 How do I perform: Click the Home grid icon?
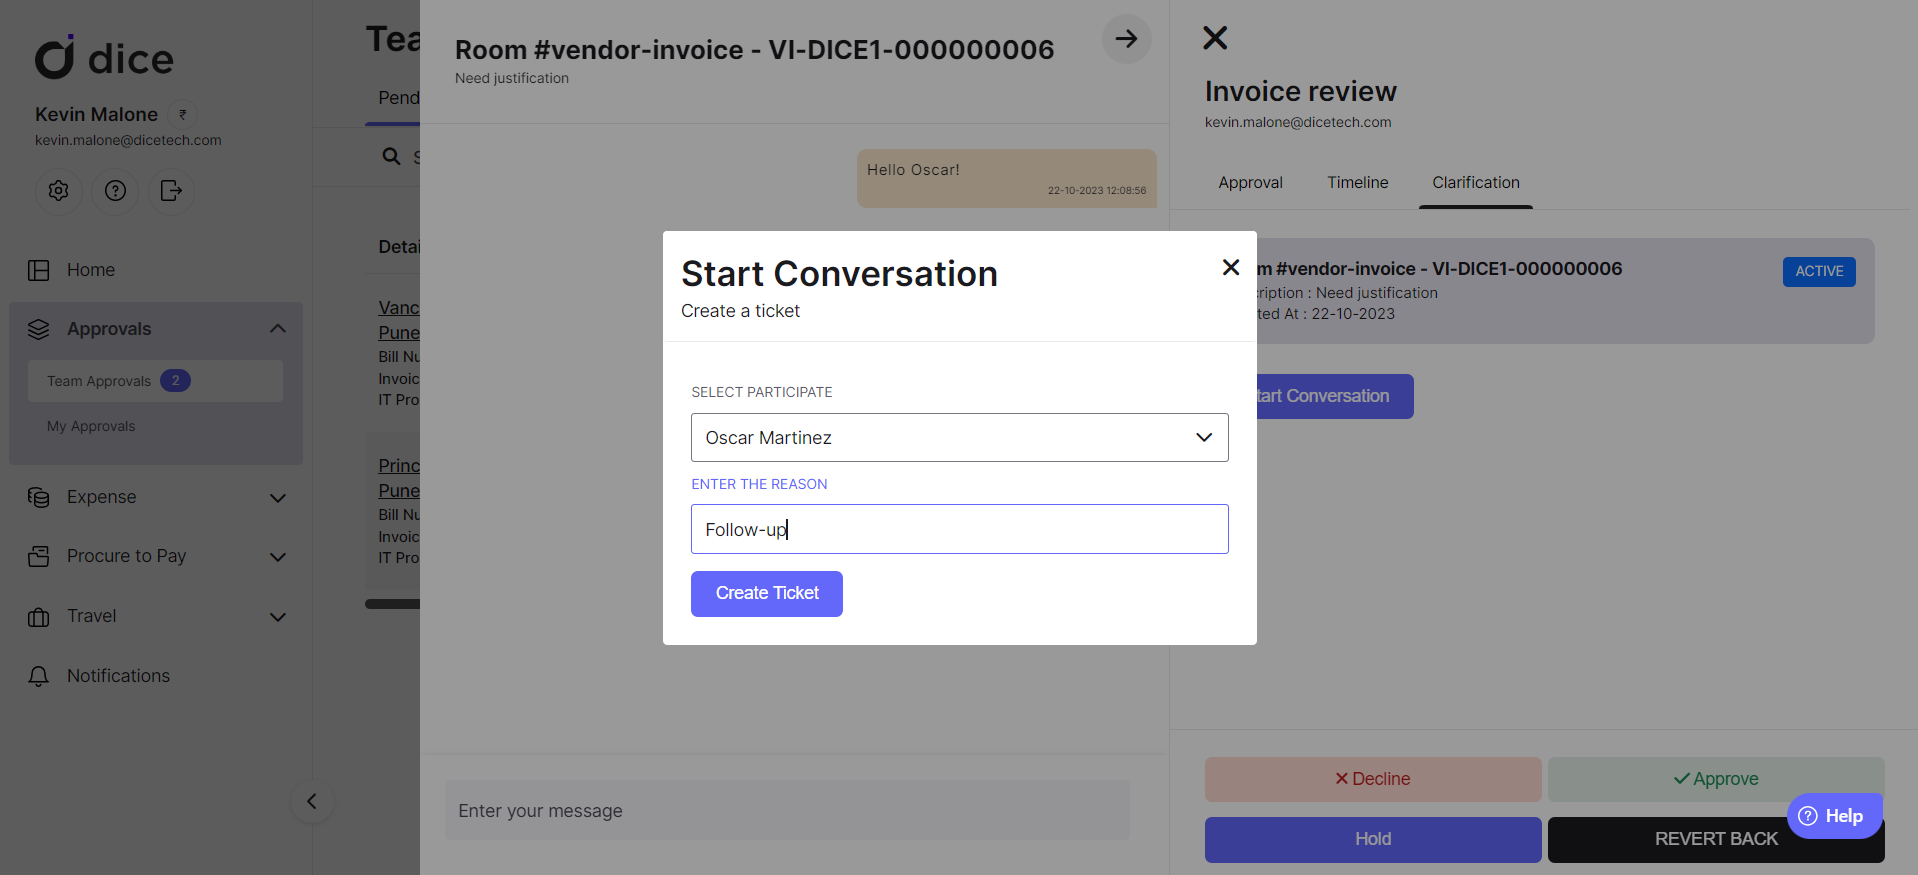39,270
